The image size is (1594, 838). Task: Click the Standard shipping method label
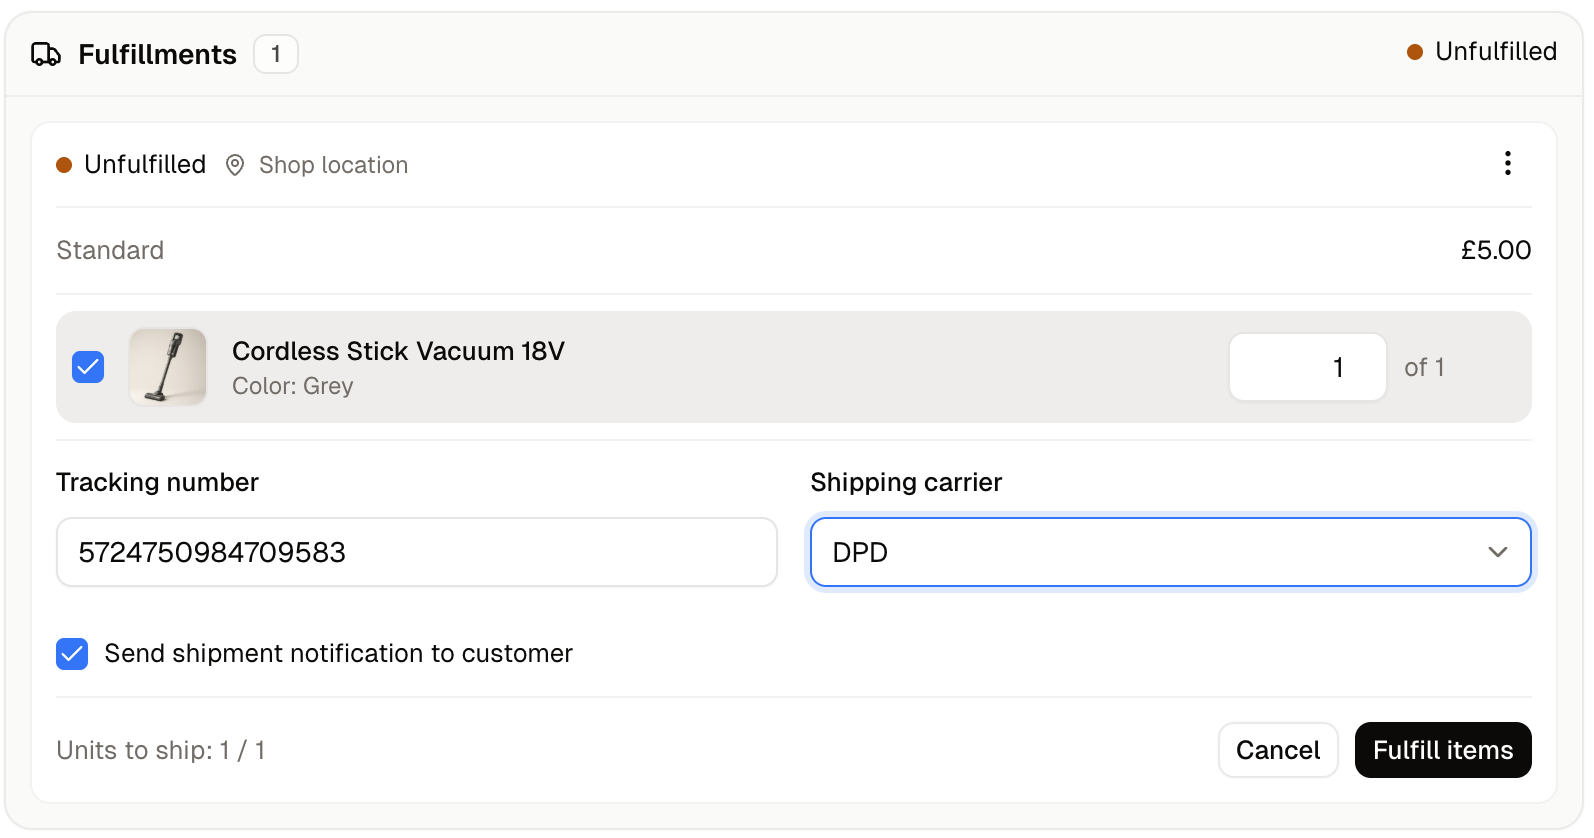pos(110,250)
